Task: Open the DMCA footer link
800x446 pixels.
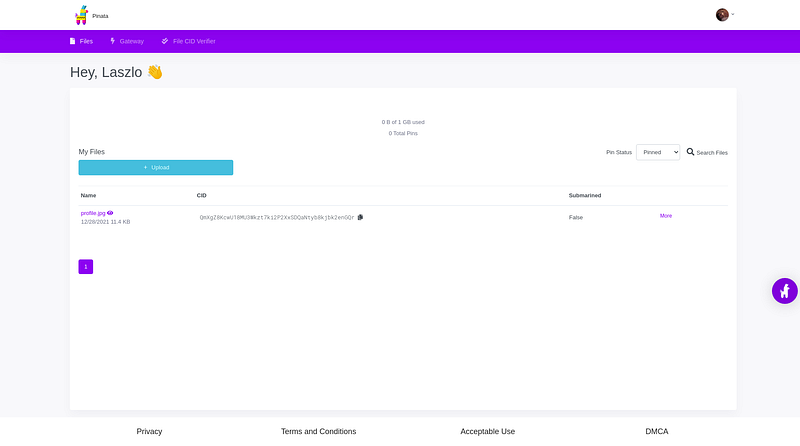Action: click(657, 431)
